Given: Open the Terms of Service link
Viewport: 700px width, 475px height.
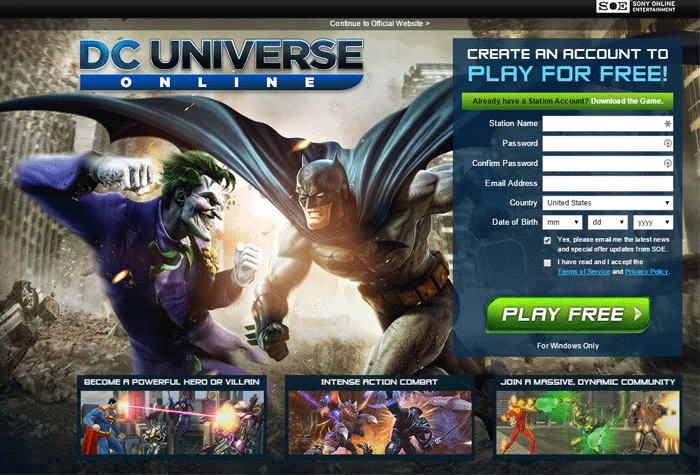Looking at the screenshot, I should tap(583, 271).
